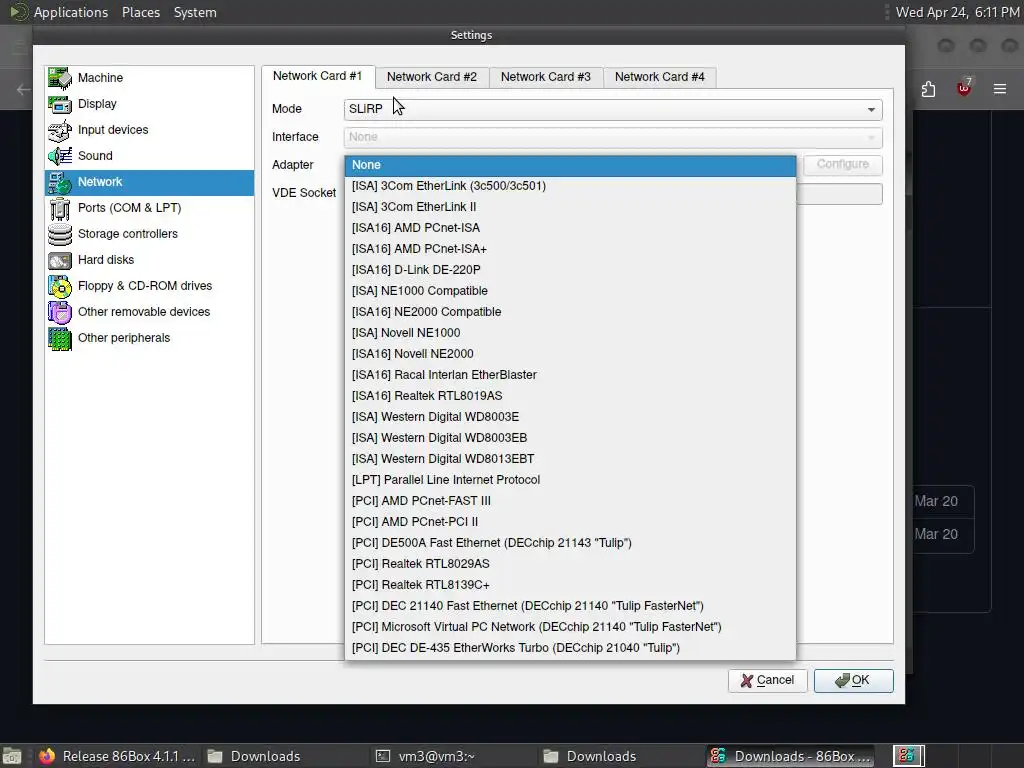Select the Display monitor icon
This screenshot has width=1024, height=768.
click(x=60, y=104)
